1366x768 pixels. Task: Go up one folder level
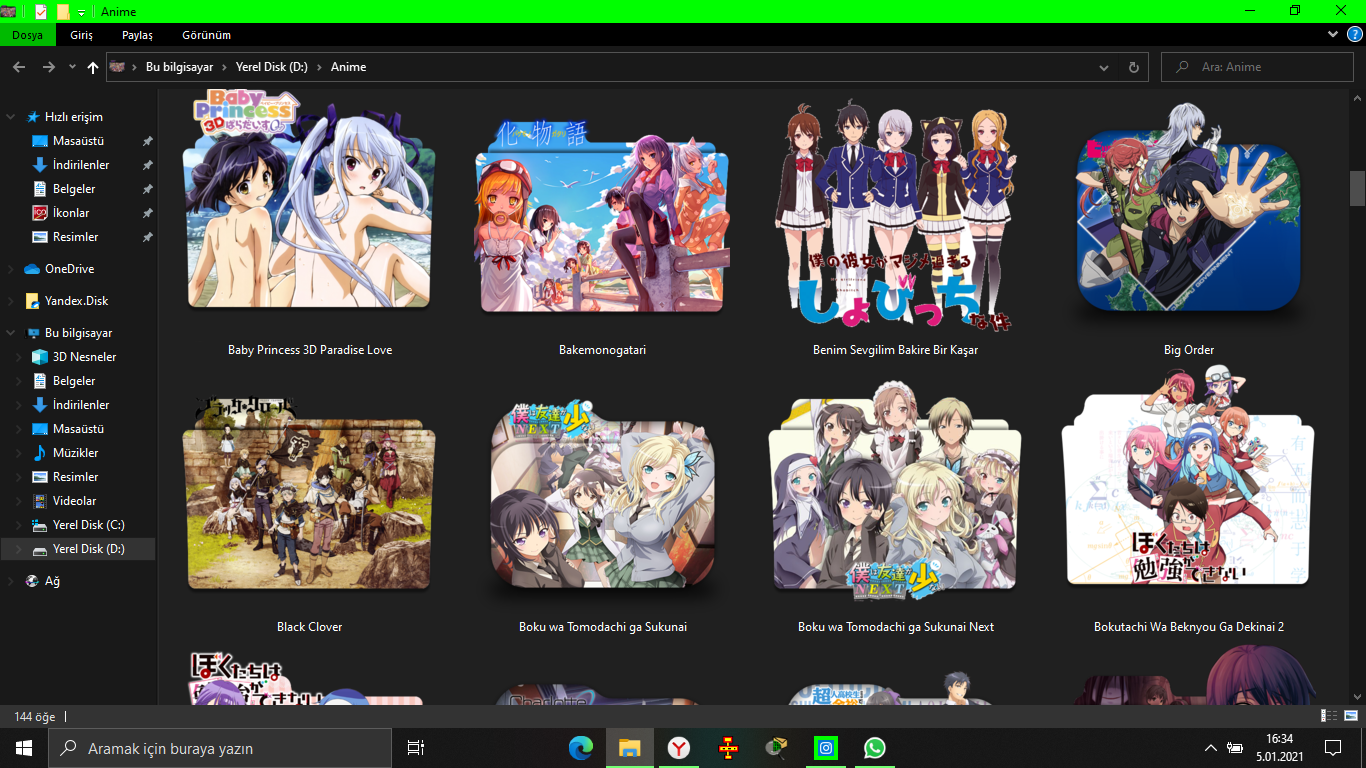[93, 67]
